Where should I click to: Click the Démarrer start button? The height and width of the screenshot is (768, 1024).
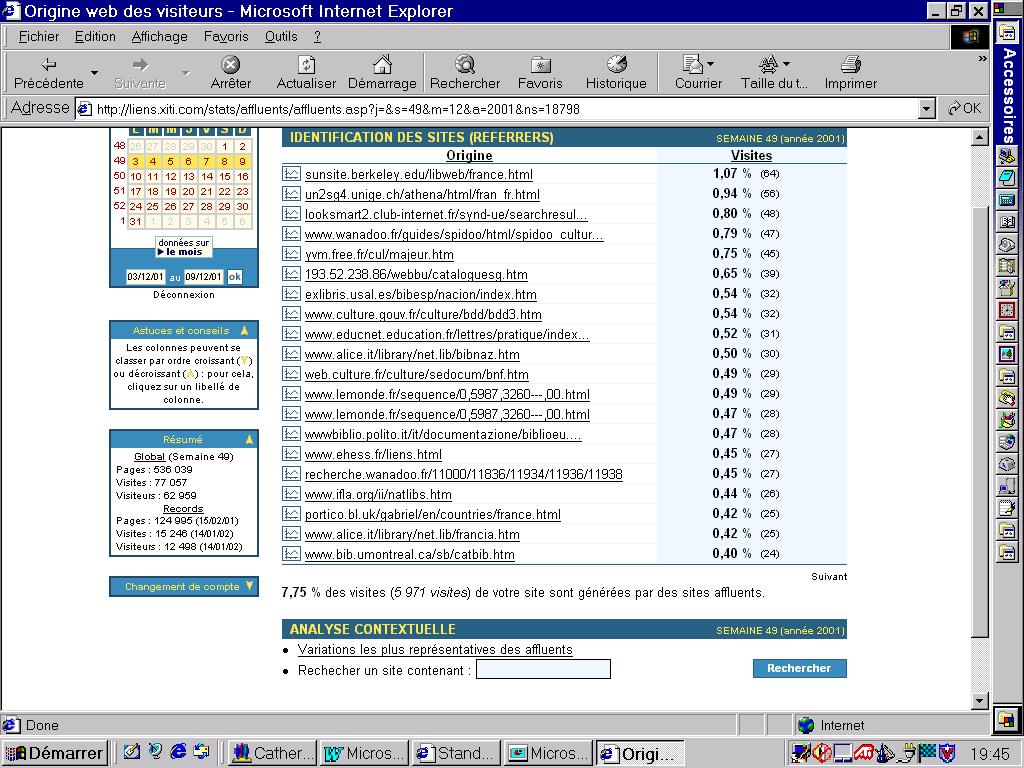55,753
